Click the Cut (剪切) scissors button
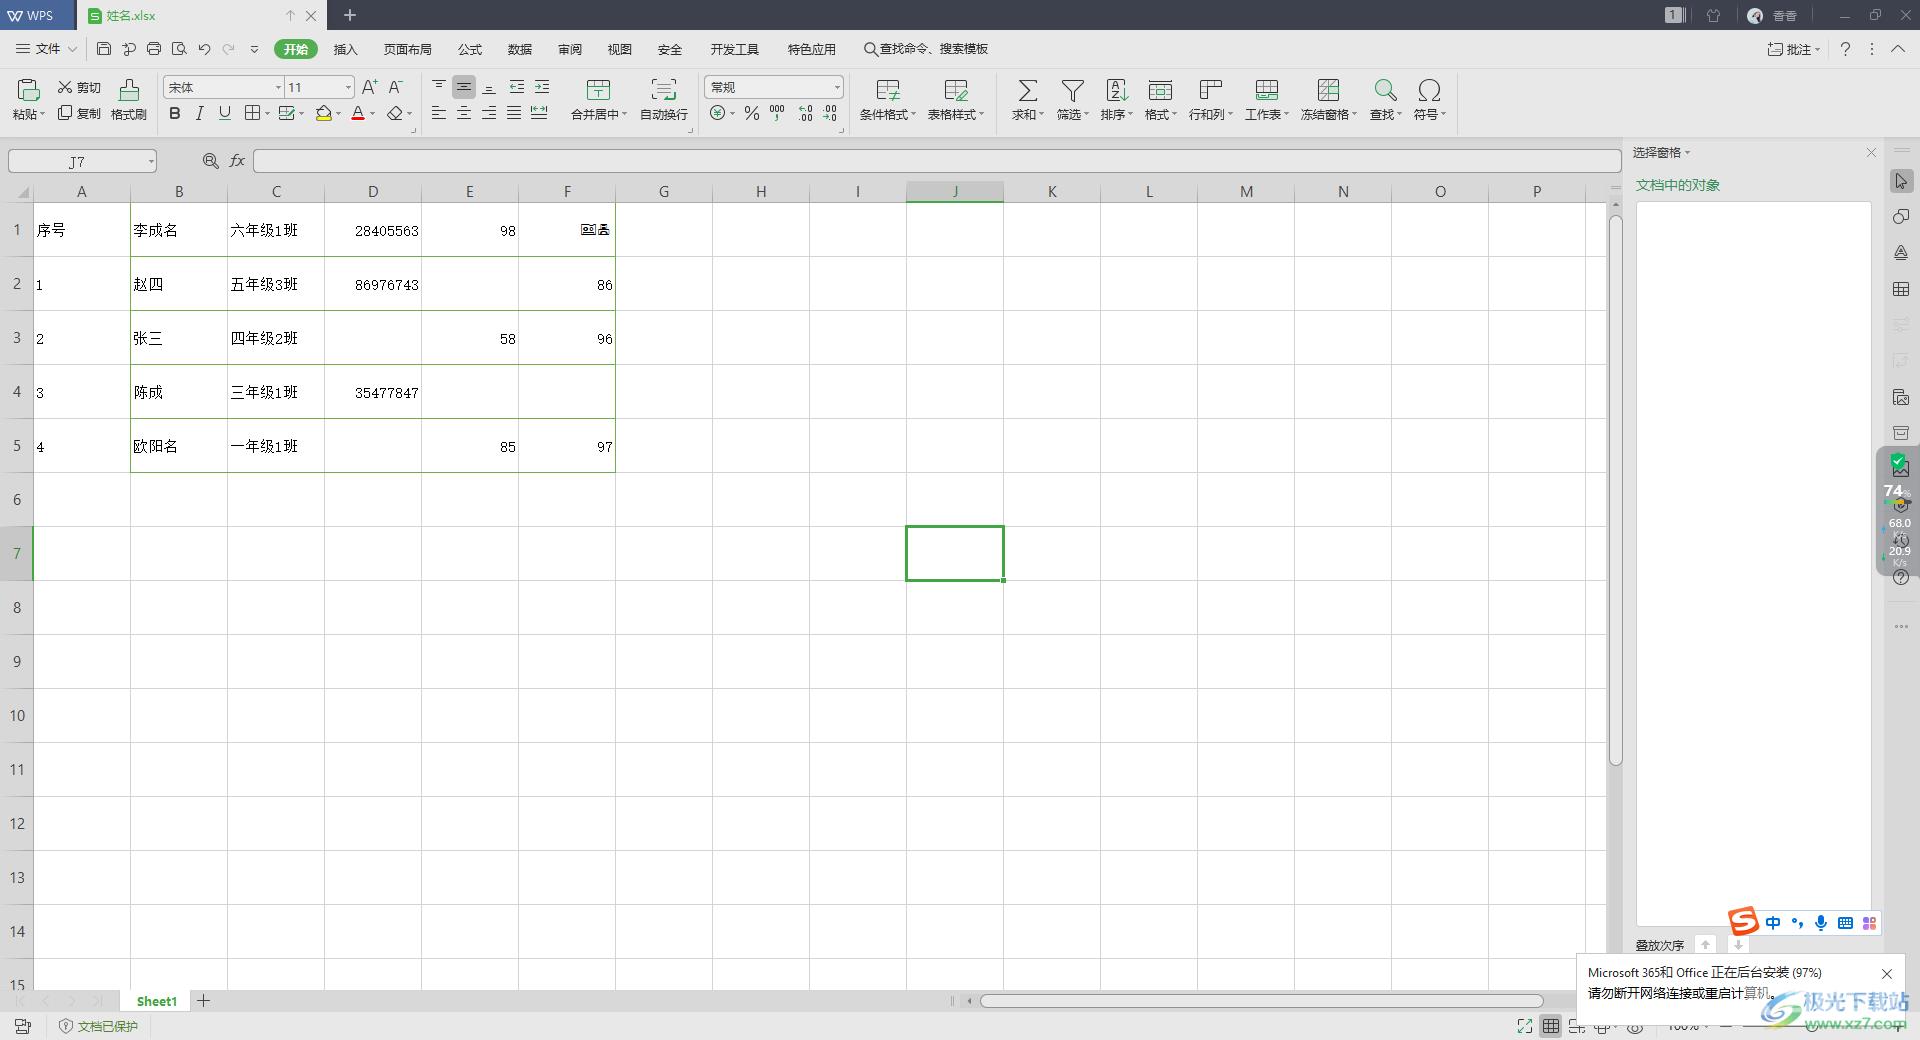The height and width of the screenshot is (1040, 1920). pyautogui.click(x=79, y=87)
